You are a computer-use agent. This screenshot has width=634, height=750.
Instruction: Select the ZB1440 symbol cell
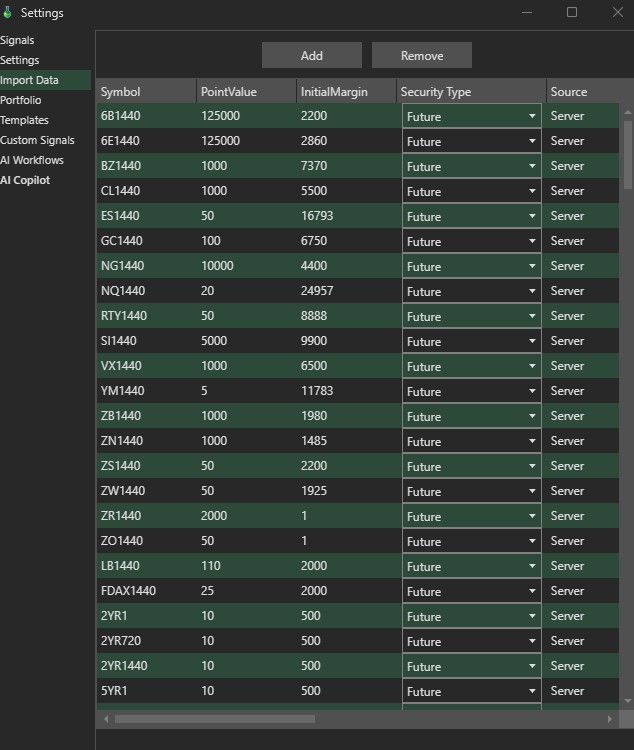[121, 416]
